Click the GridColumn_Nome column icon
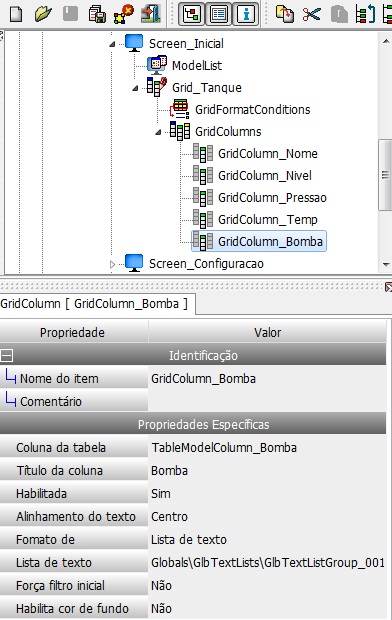Image resolution: width=392 pixels, height=620 pixels. pyautogui.click(x=203, y=153)
